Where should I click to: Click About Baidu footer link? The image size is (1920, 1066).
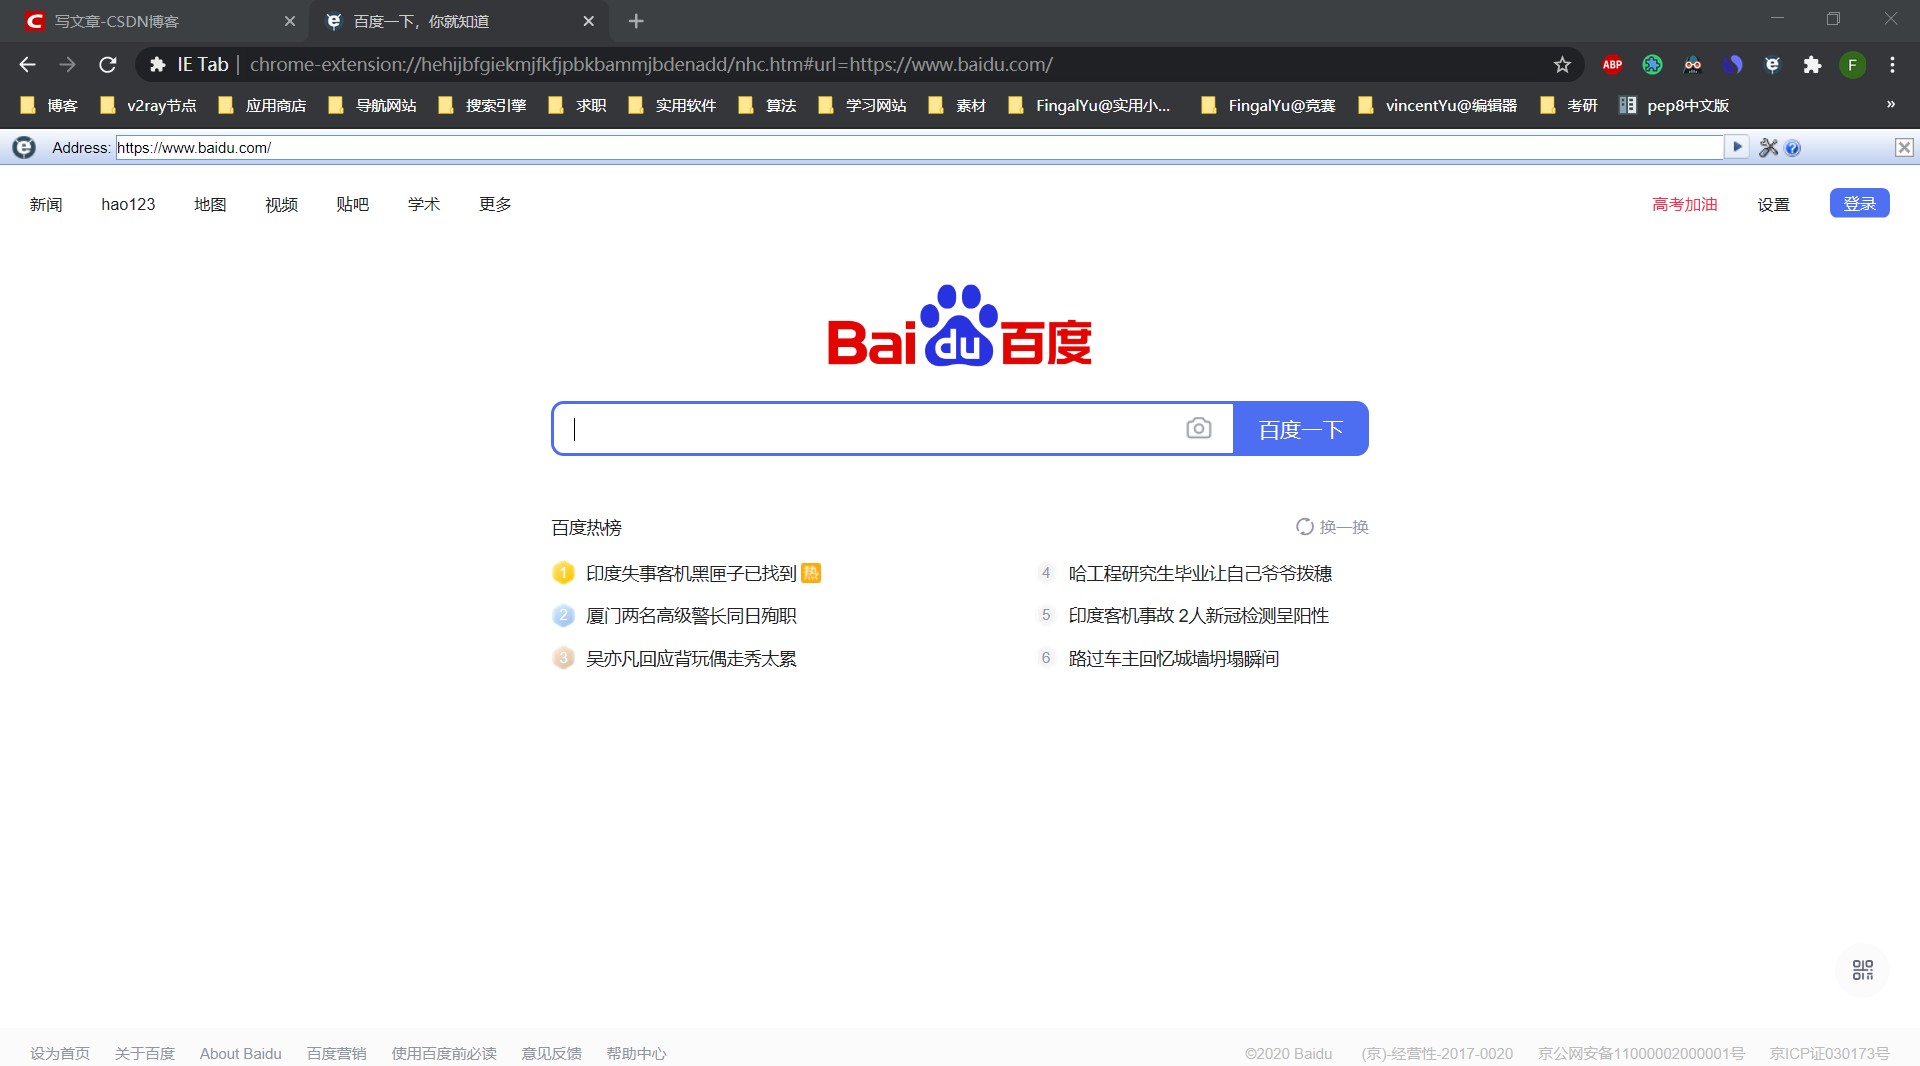point(240,1053)
